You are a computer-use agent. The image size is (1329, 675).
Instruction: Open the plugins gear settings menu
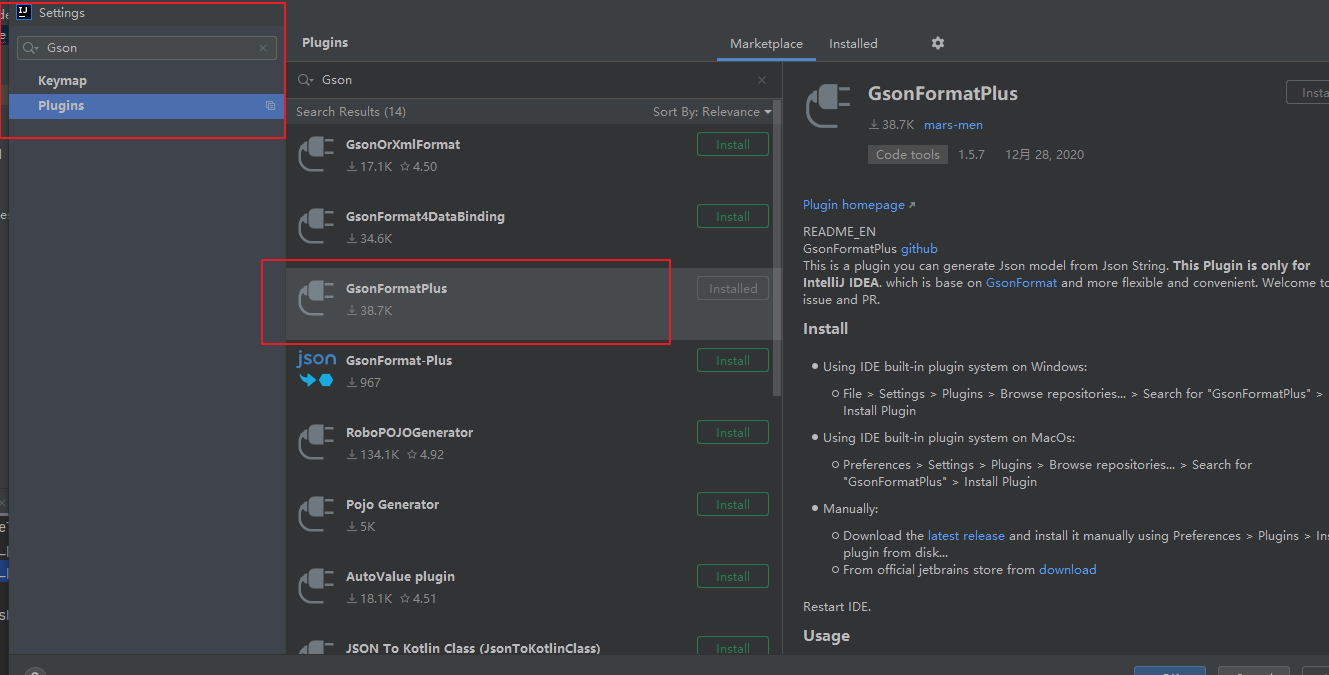937,43
